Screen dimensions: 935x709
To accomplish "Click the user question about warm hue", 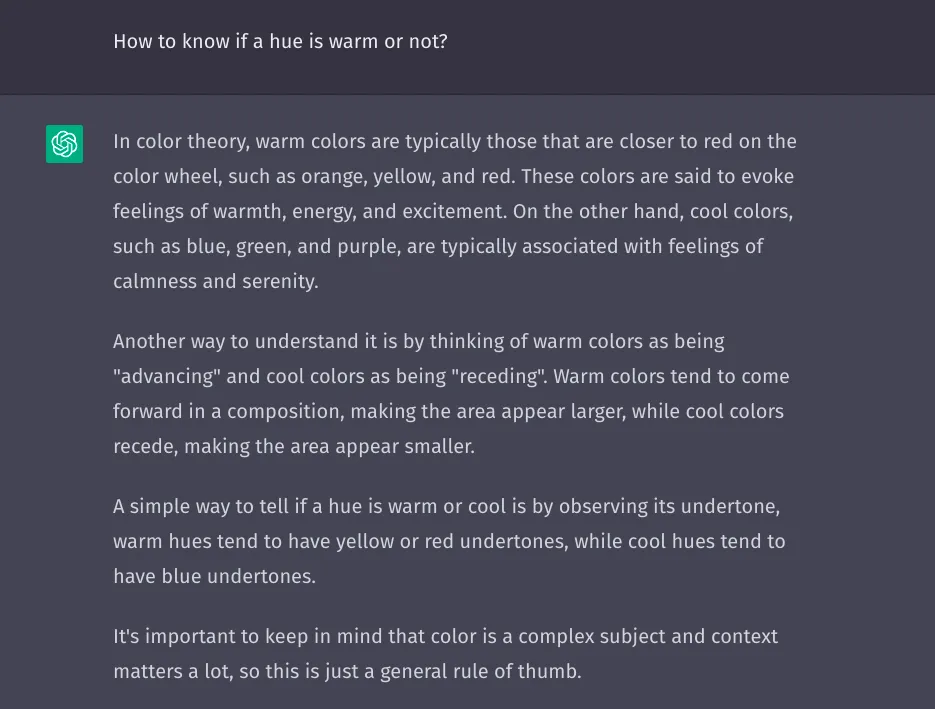I will pyautogui.click(x=280, y=42).
